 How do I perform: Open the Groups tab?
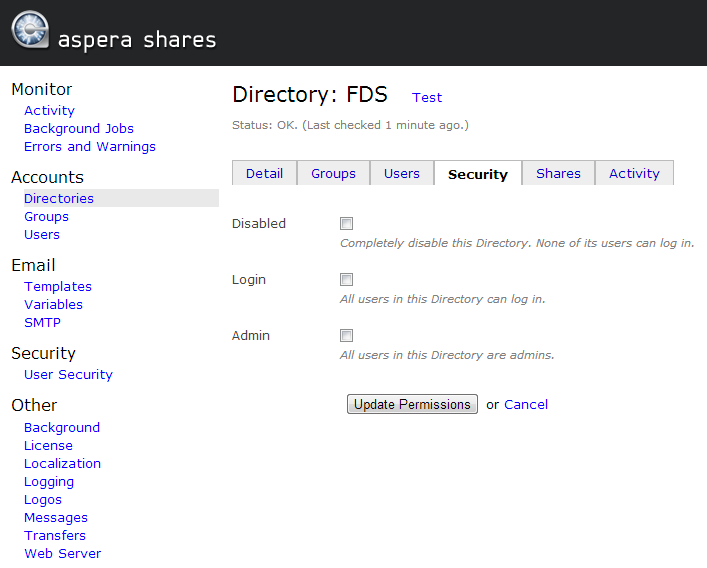(333, 174)
